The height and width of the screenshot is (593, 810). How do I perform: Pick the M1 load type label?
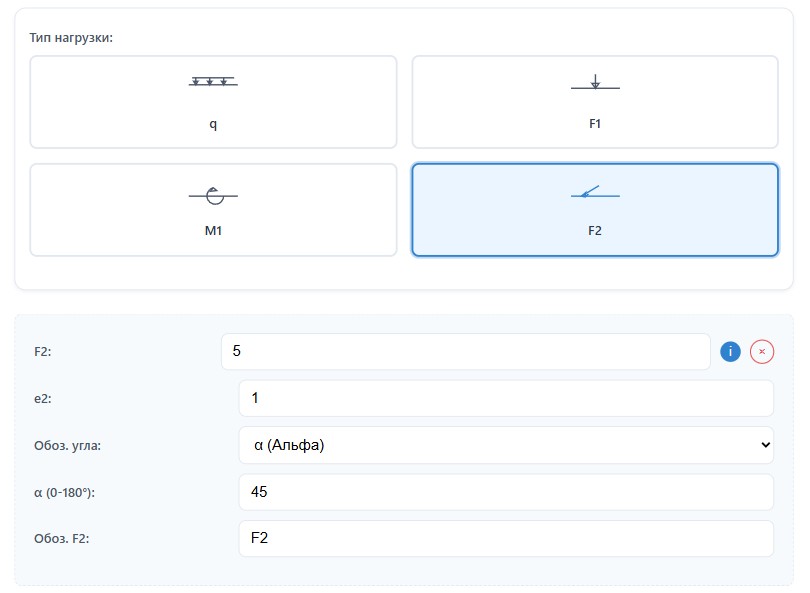pyautogui.click(x=213, y=230)
